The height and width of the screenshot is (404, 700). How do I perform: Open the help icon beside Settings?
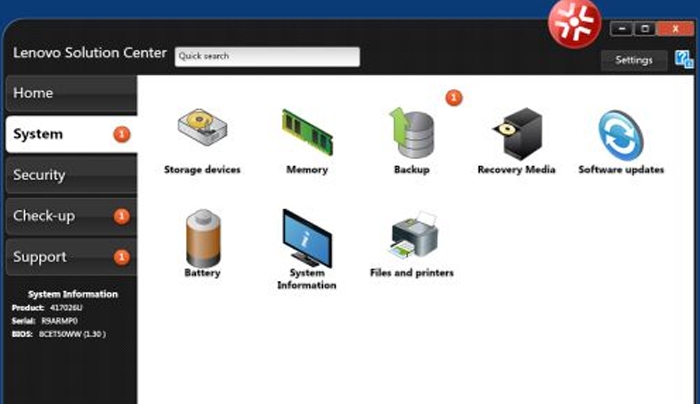tap(684, 59)
